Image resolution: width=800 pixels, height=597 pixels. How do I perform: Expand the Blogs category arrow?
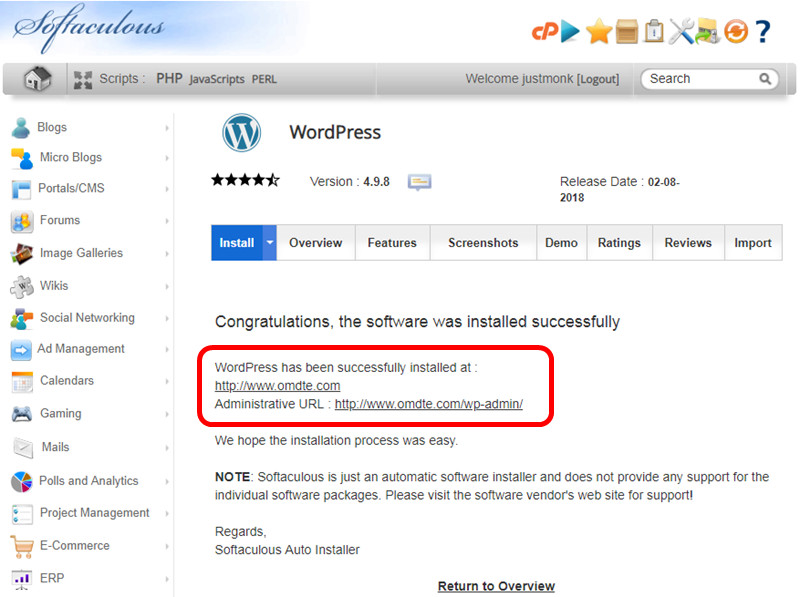[167, 128]
